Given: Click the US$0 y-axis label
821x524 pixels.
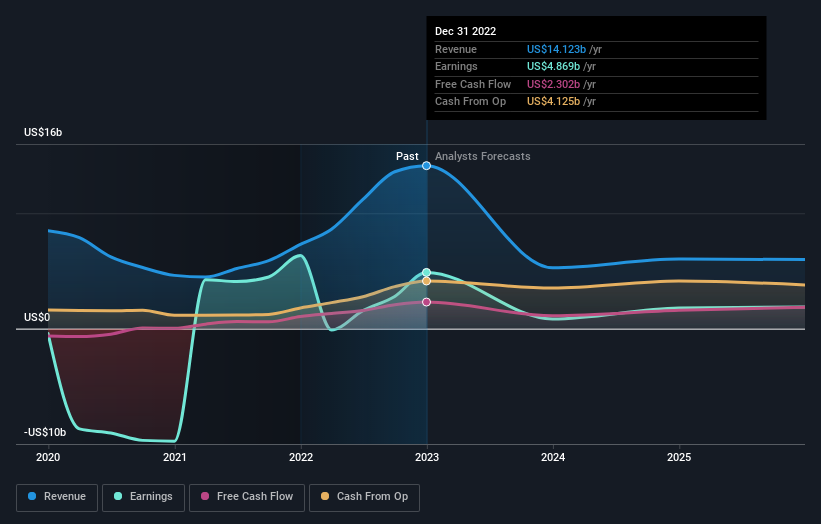Looking at the screenshot, I should [37, 317].
